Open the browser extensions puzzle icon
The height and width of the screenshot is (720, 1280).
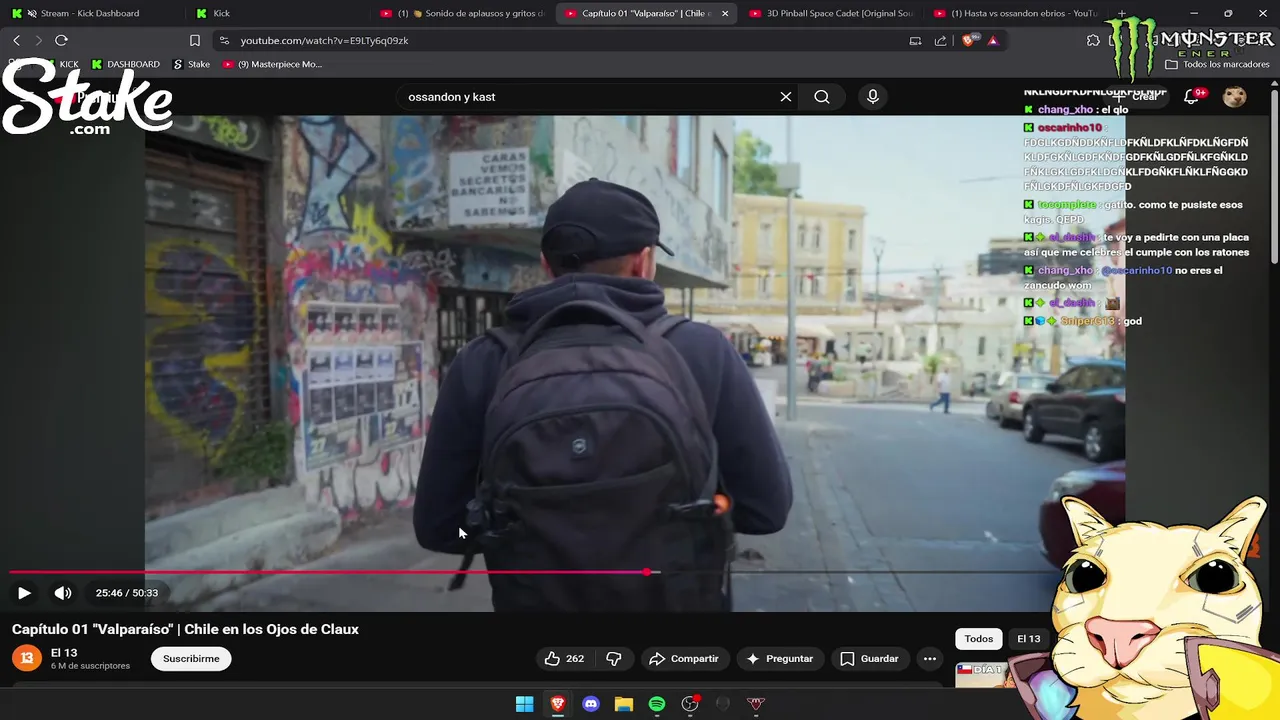coord(1093,41)
